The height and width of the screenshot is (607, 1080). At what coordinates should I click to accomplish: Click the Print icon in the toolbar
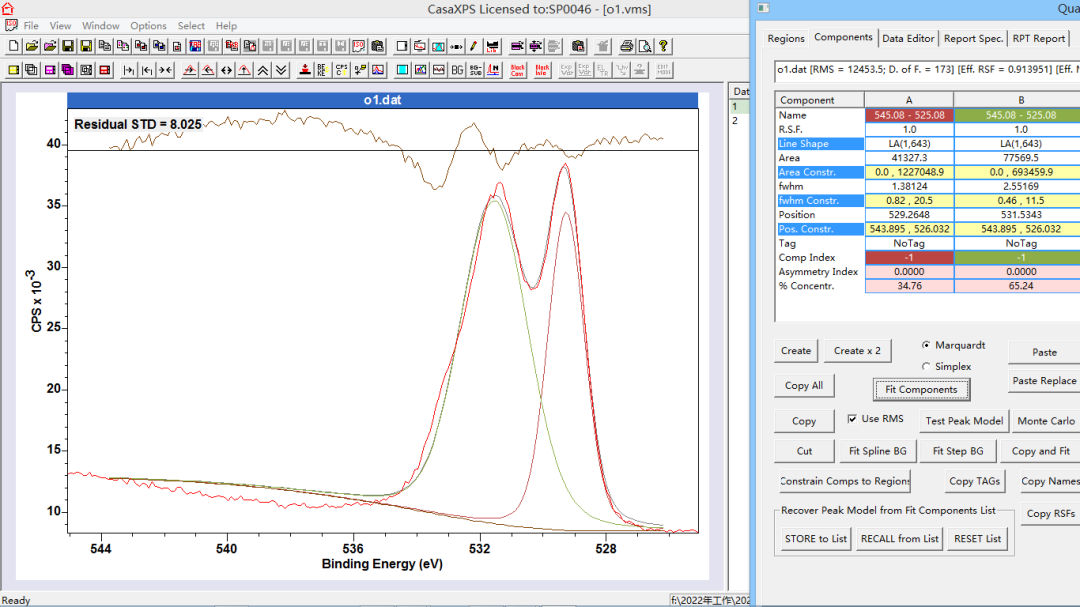pos(626,46)
